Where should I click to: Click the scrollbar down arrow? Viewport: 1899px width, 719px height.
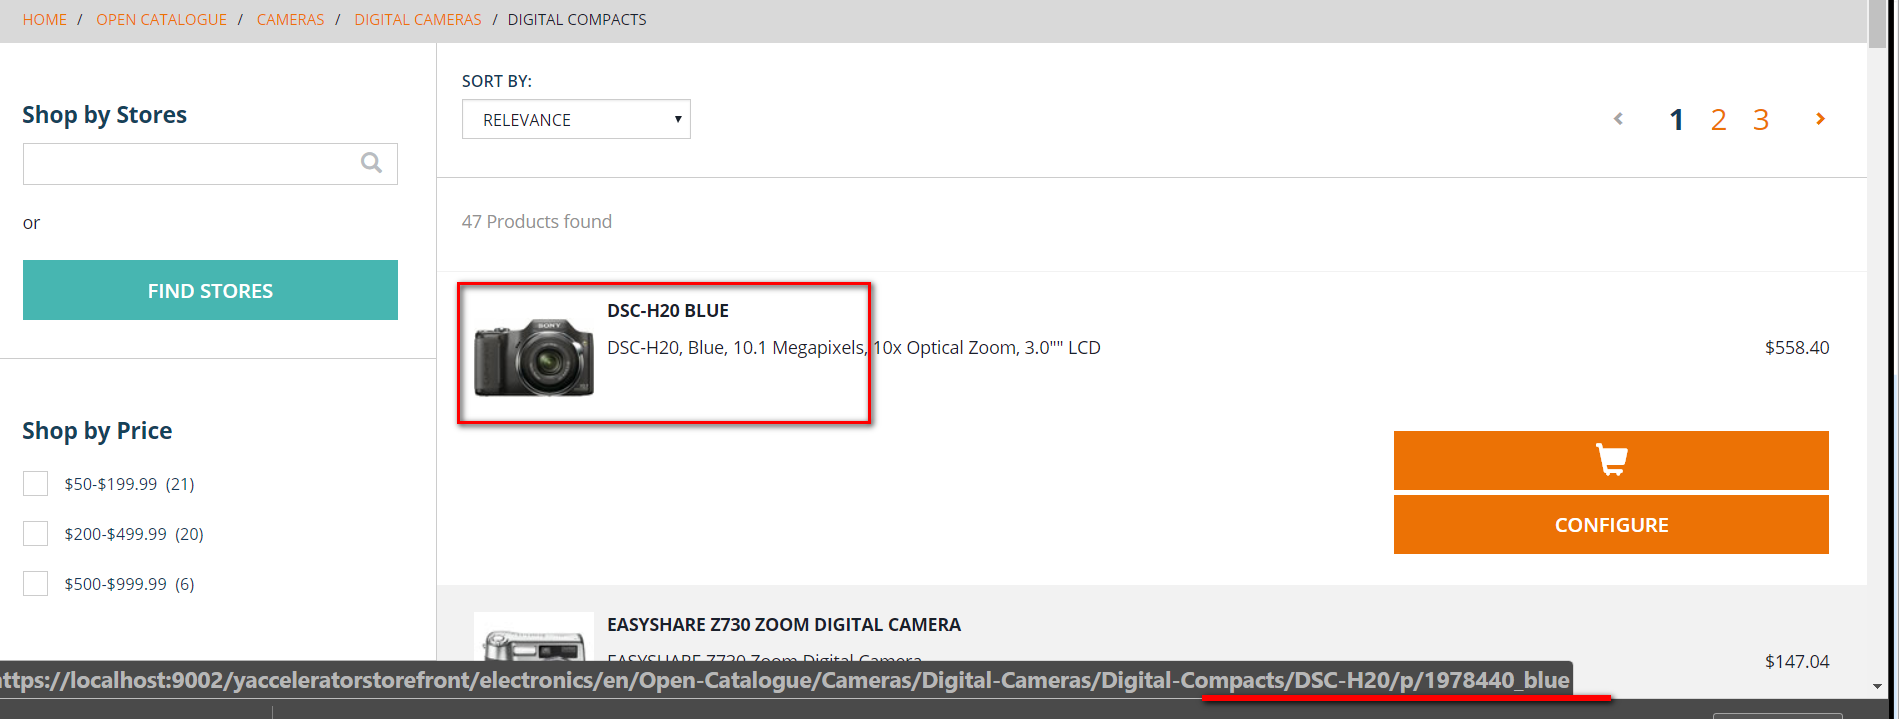[1877, 686]
